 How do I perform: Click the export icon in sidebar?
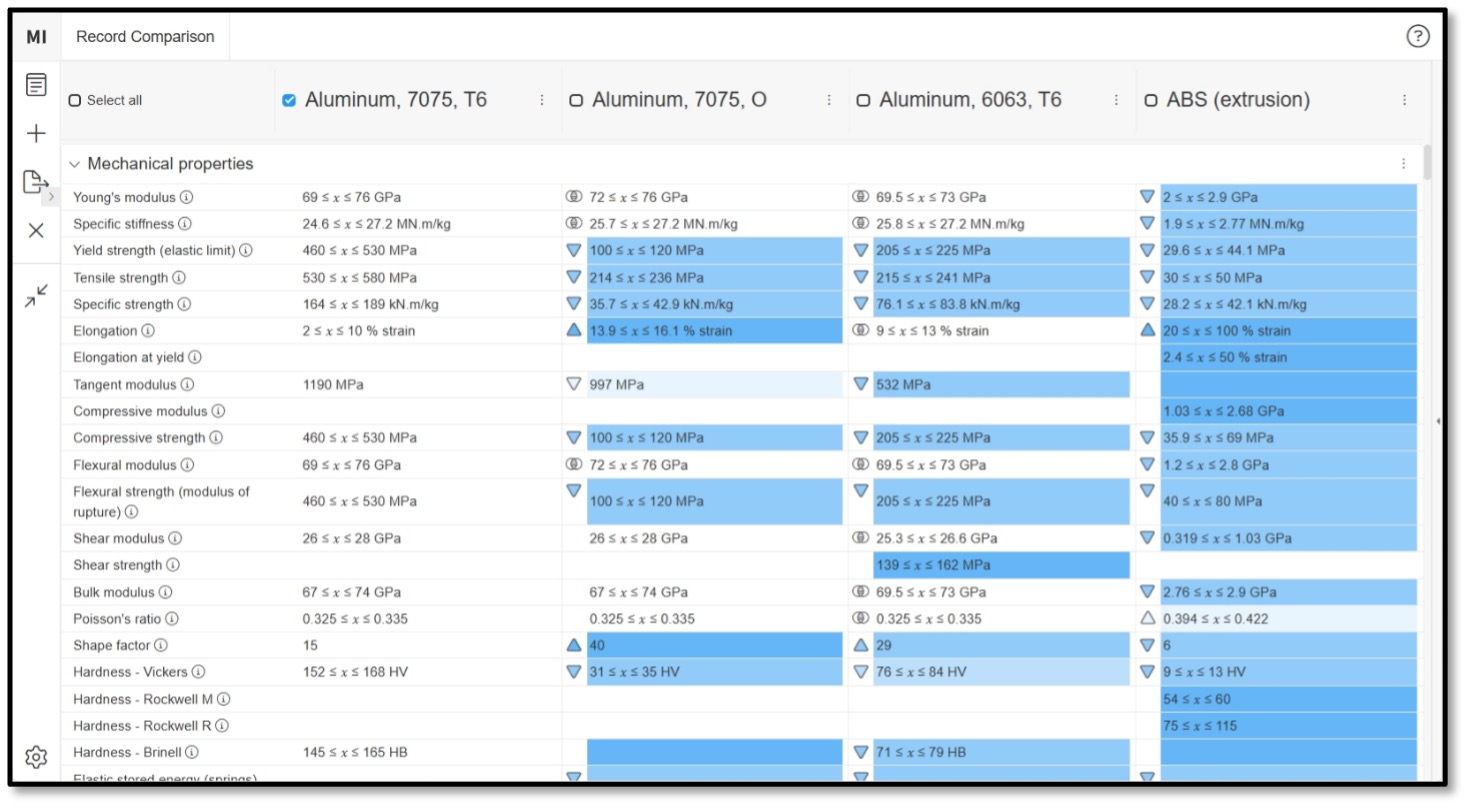pyautogui.click(x=35, y=181)
